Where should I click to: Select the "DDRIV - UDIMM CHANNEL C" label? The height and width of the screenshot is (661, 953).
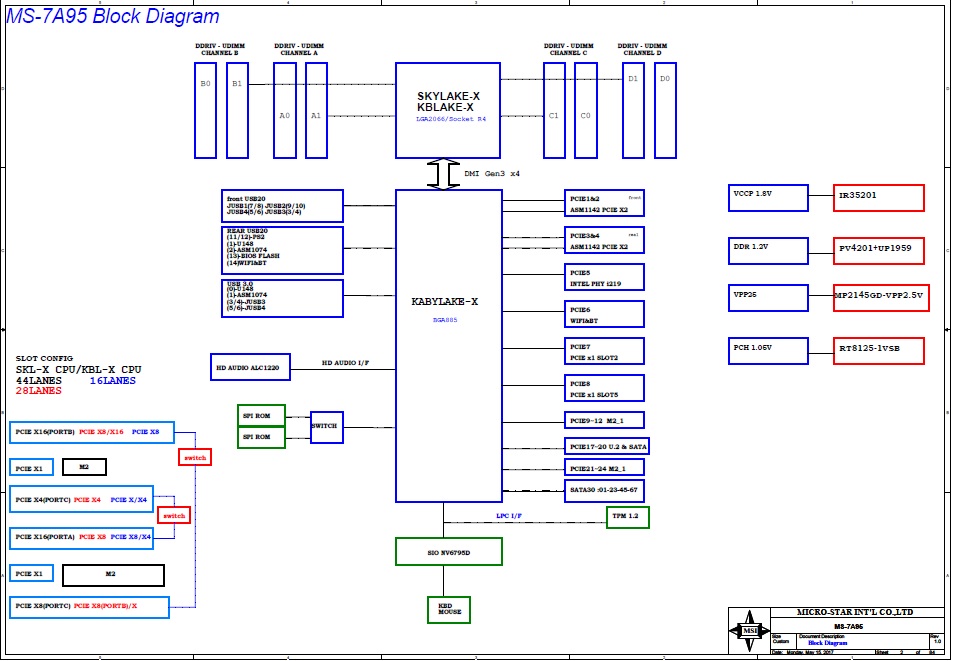tap(569, 49)
